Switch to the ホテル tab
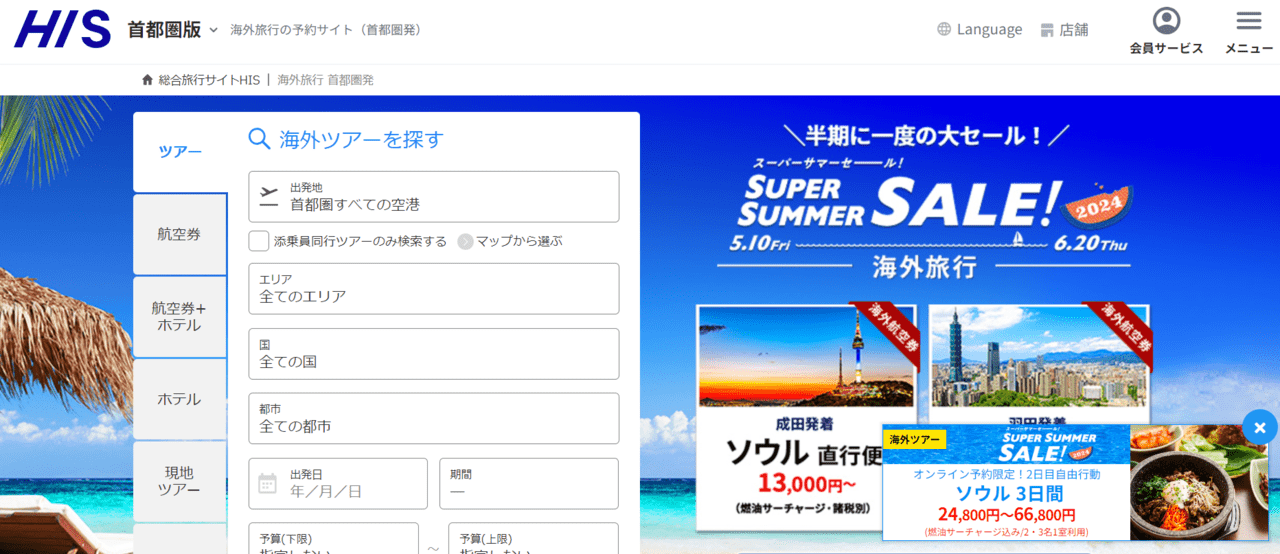Image resolution: width=1280 pixels, height=554 pixels. click(x=180, y=399)
